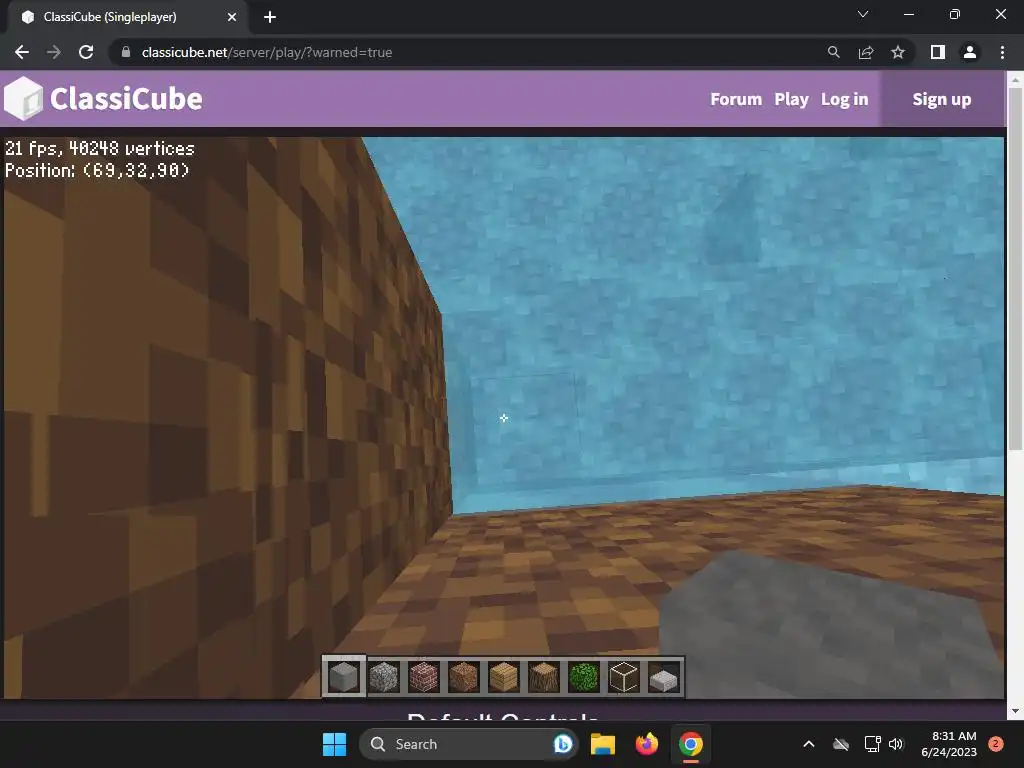Image resolution: width=1024 pixels, height=768 pixels.
Task: Select the log block in hotbar
Action: tap(543, 677)
